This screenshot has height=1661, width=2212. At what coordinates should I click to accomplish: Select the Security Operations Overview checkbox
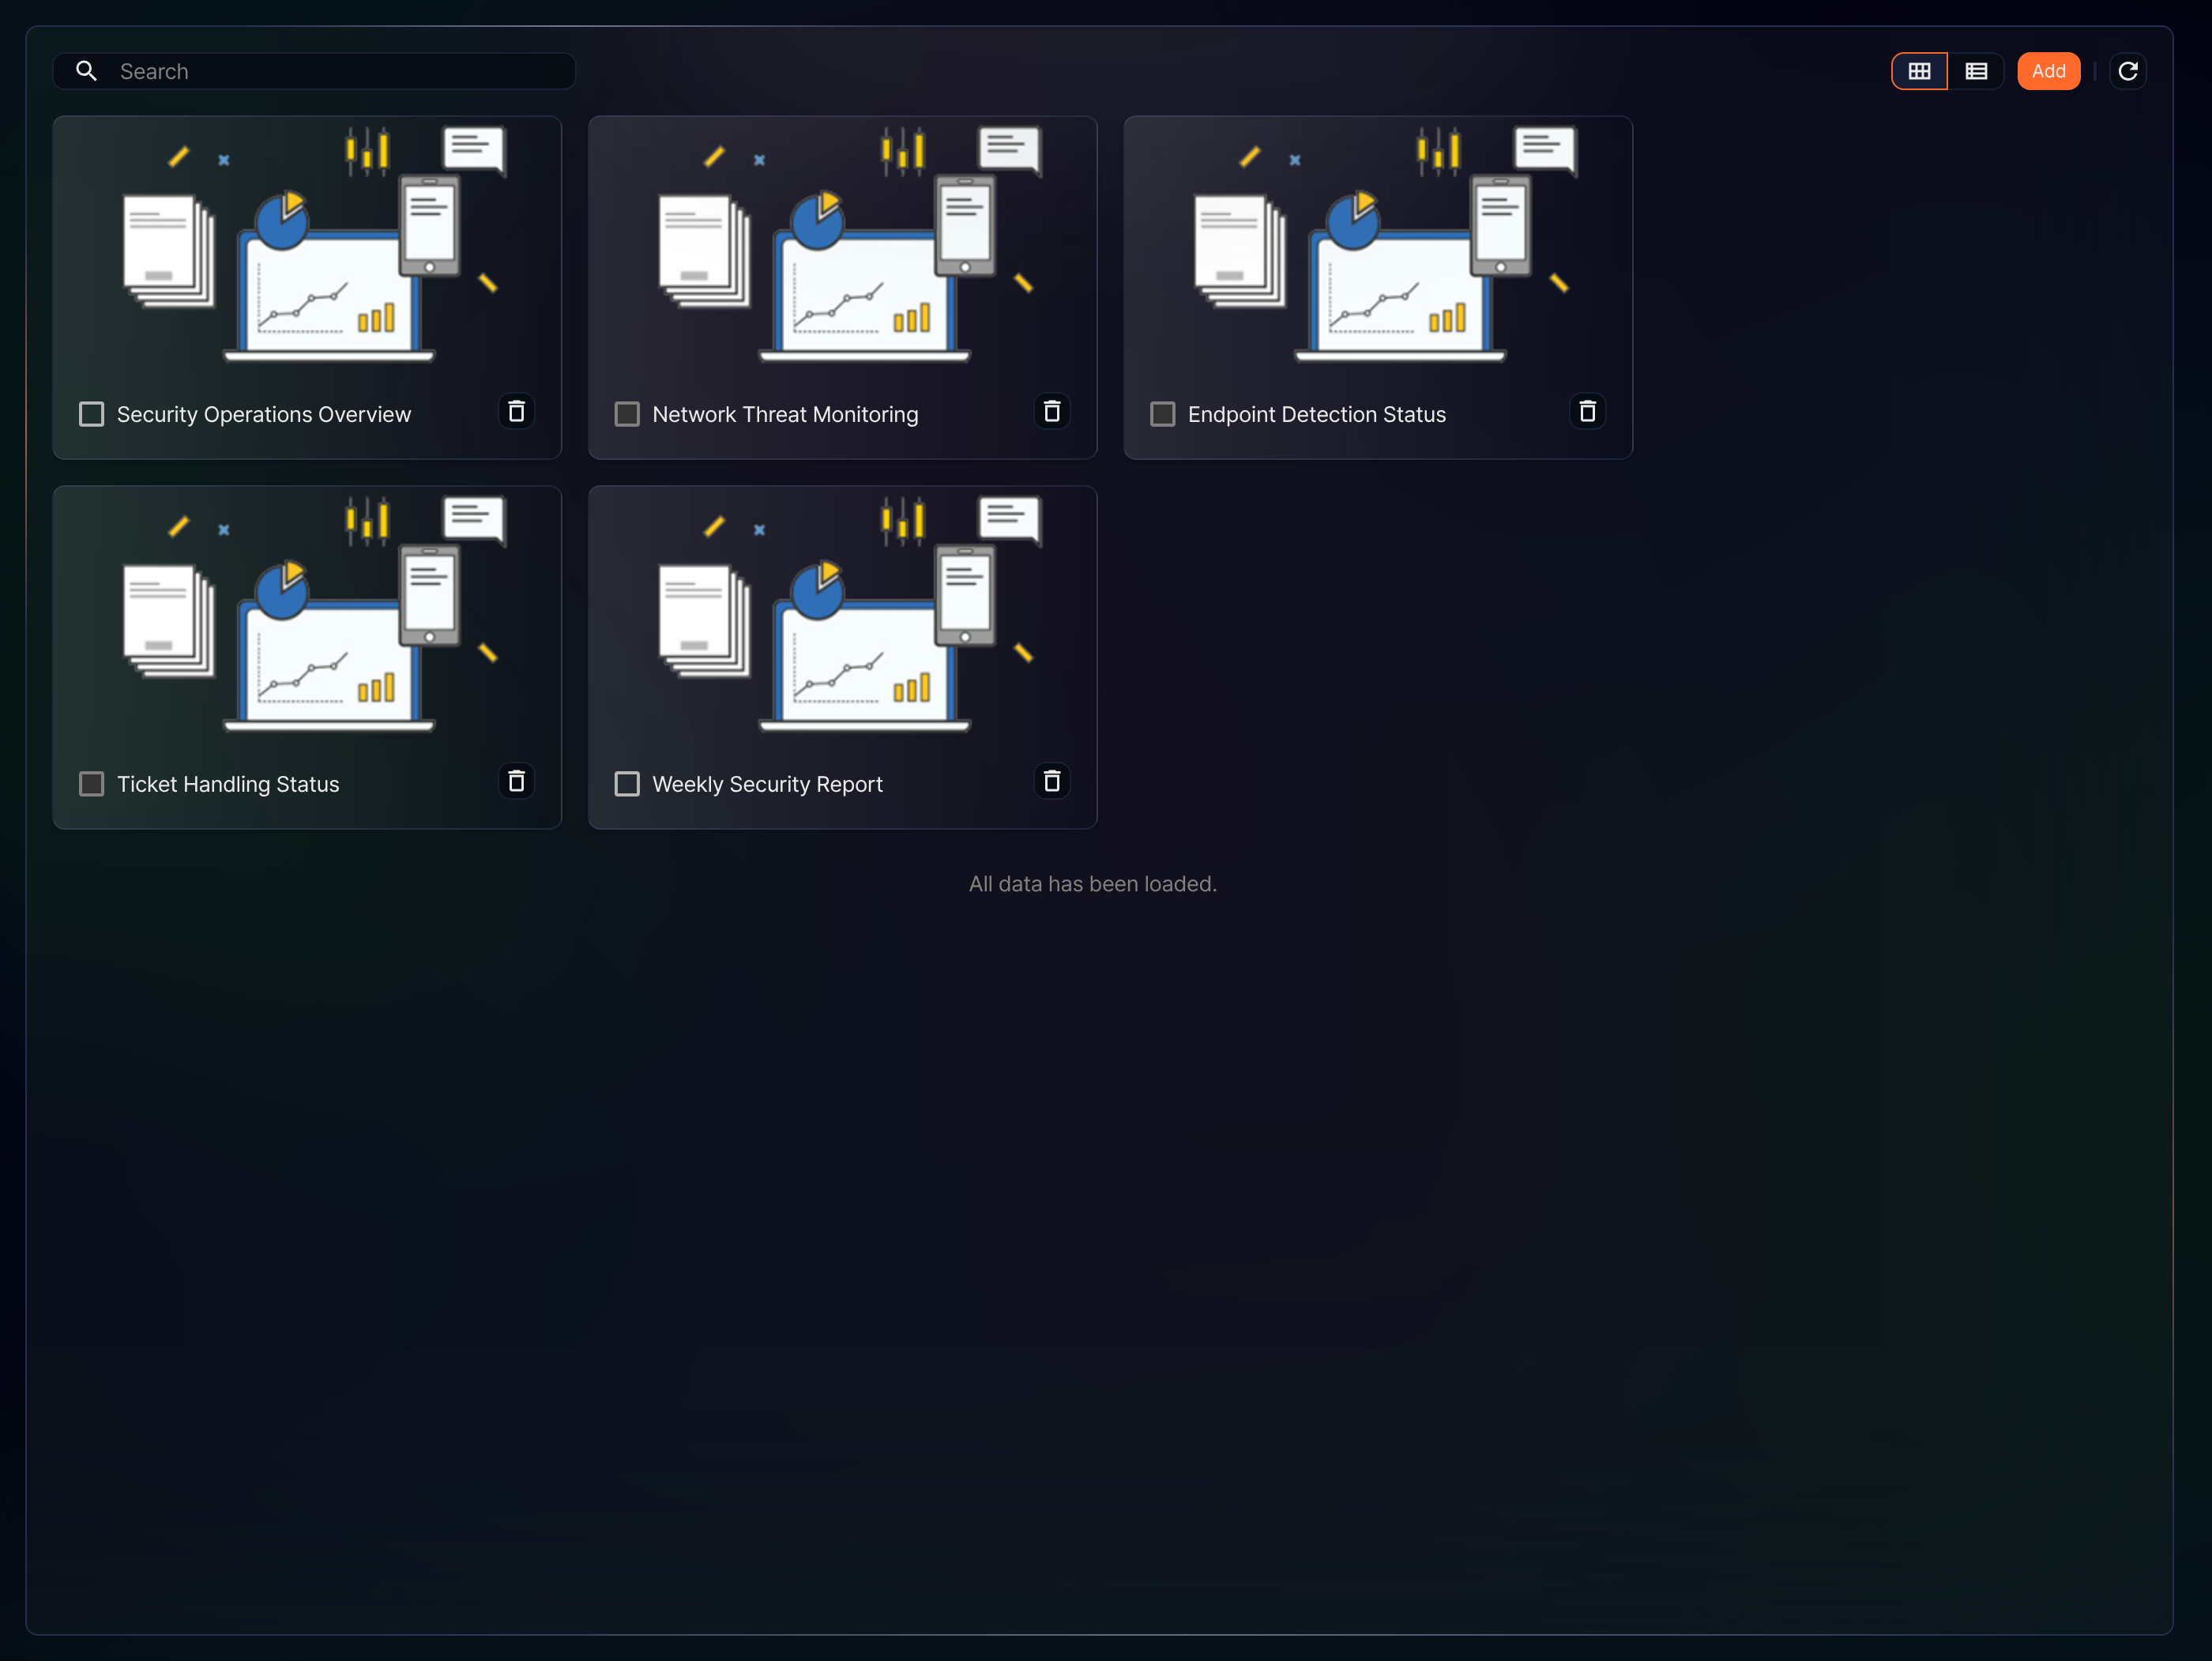pos(91,414)
